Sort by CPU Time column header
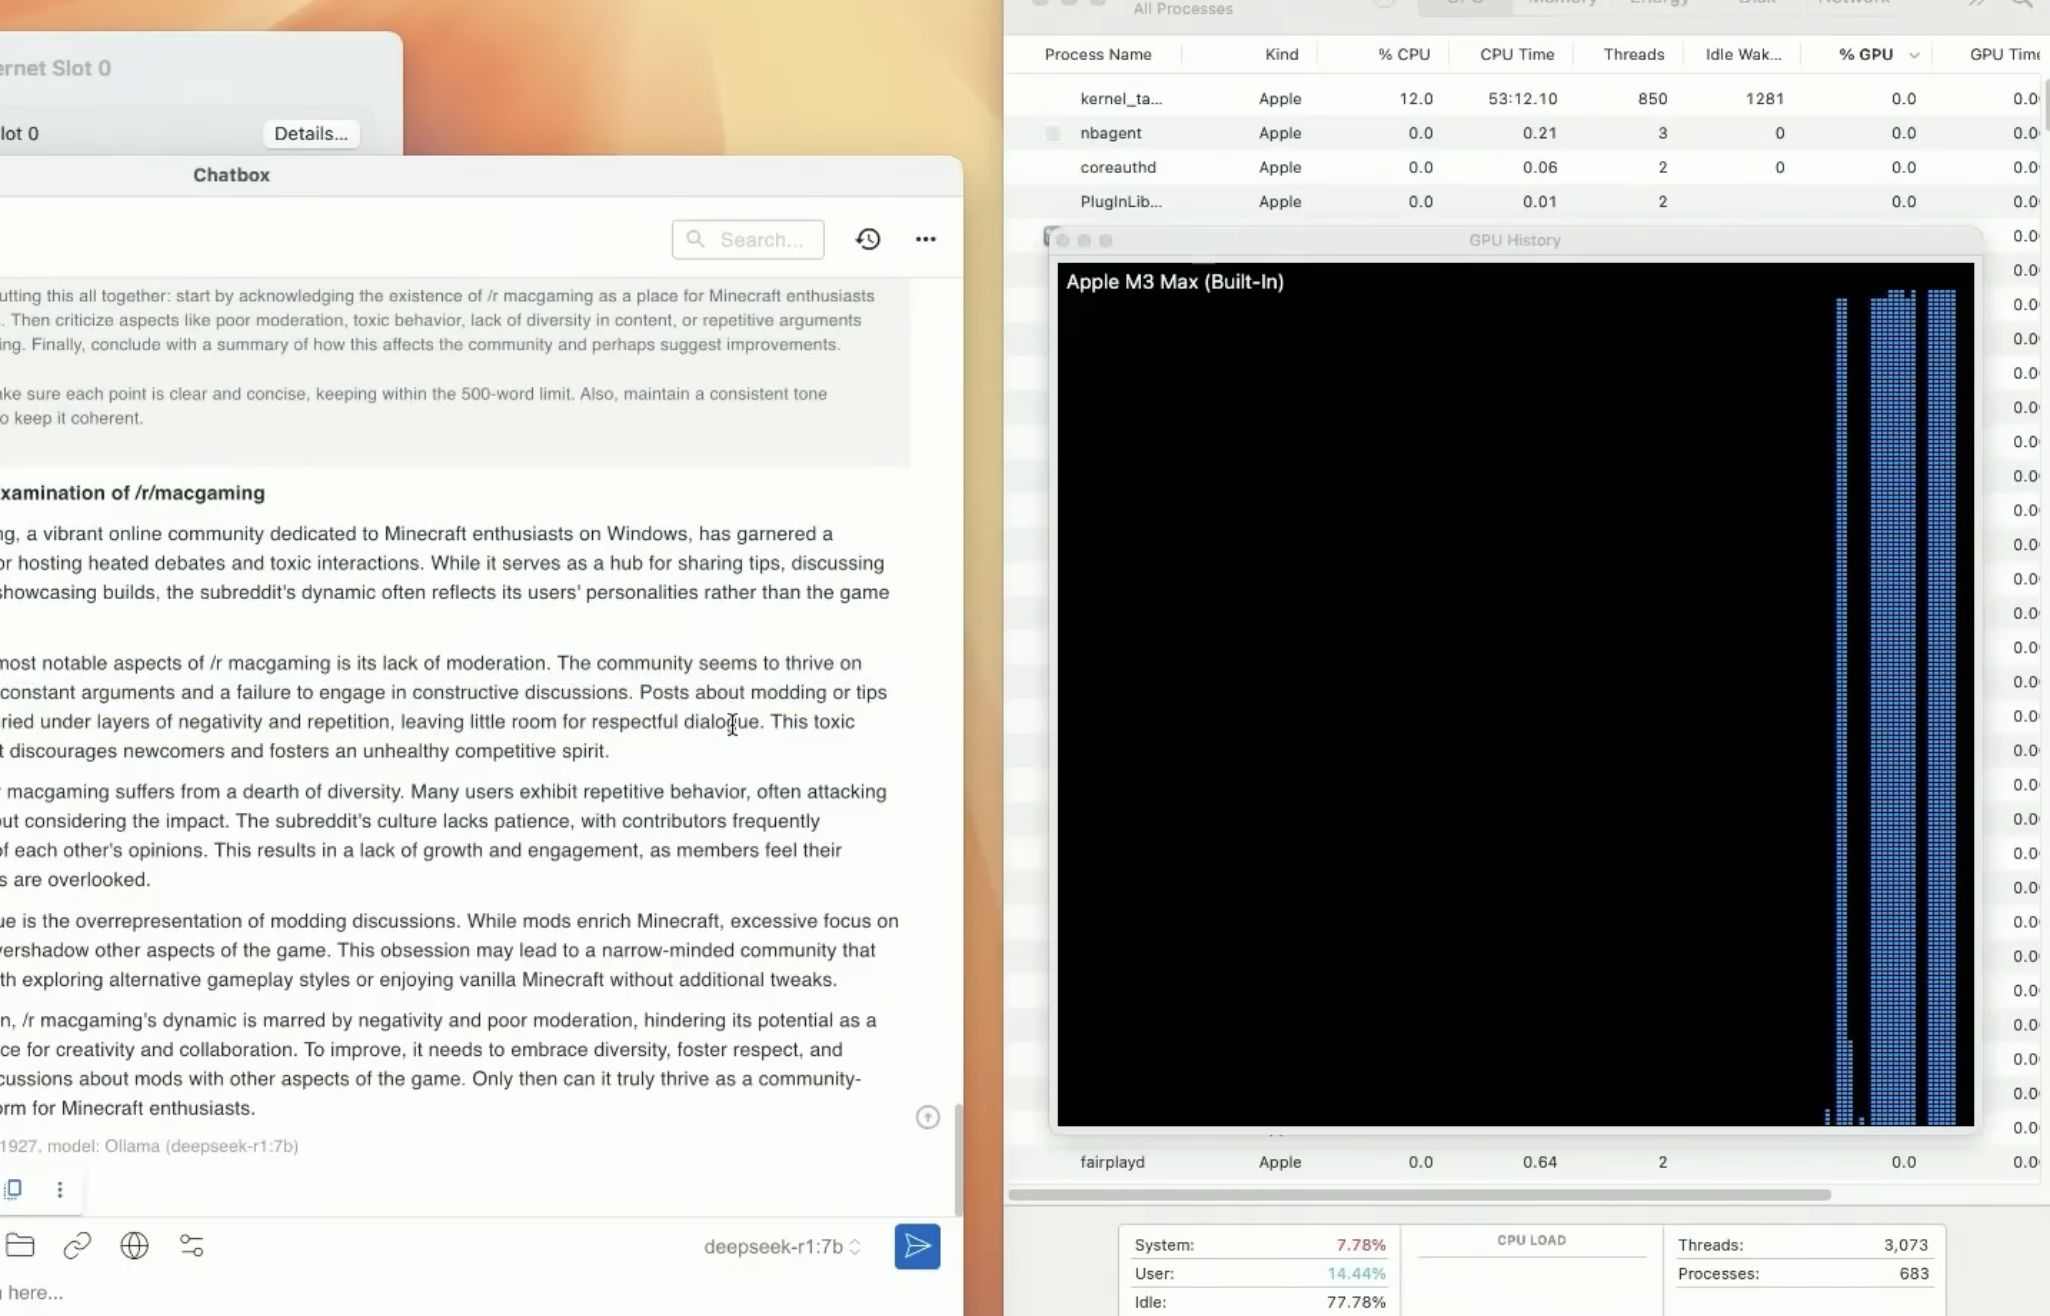Screen dimensions: 2050x1316 1517,54
